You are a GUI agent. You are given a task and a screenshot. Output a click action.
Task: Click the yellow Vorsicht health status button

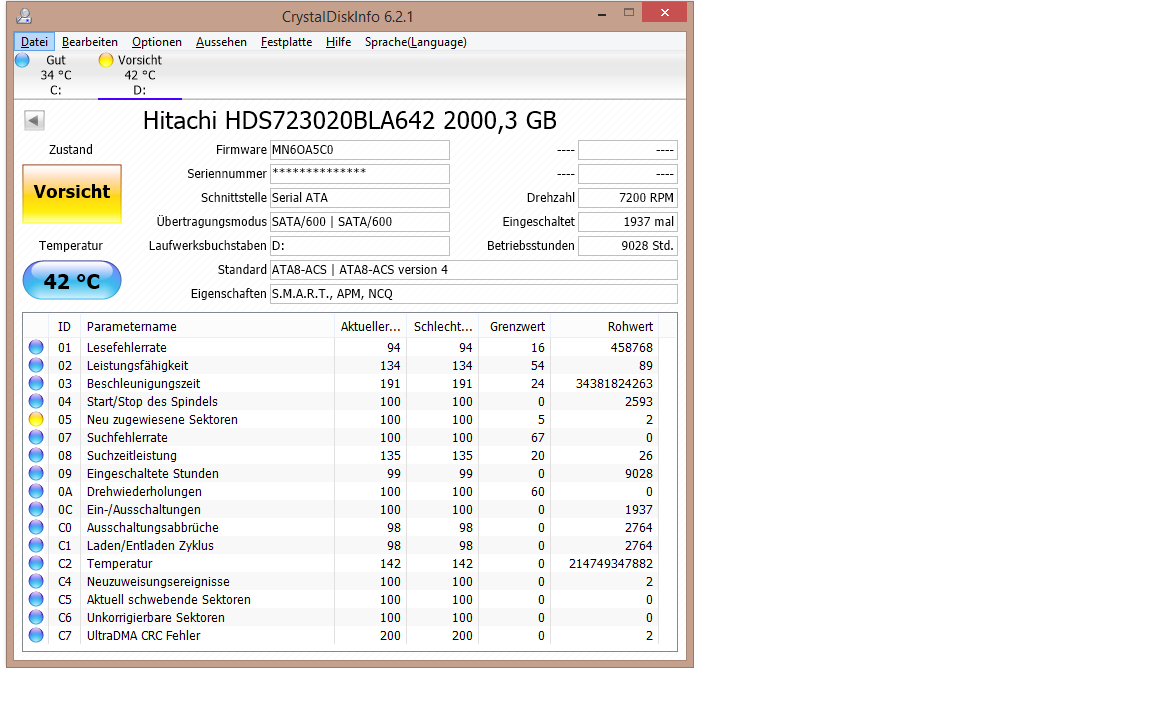click(x=72, y=193)
